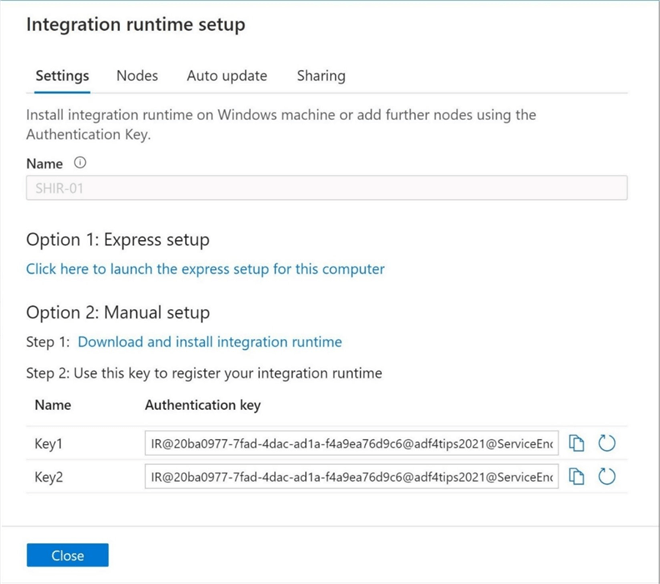Screen dimensions: 660x584
Task: Click the Authentication key column header
Action: 203,405
